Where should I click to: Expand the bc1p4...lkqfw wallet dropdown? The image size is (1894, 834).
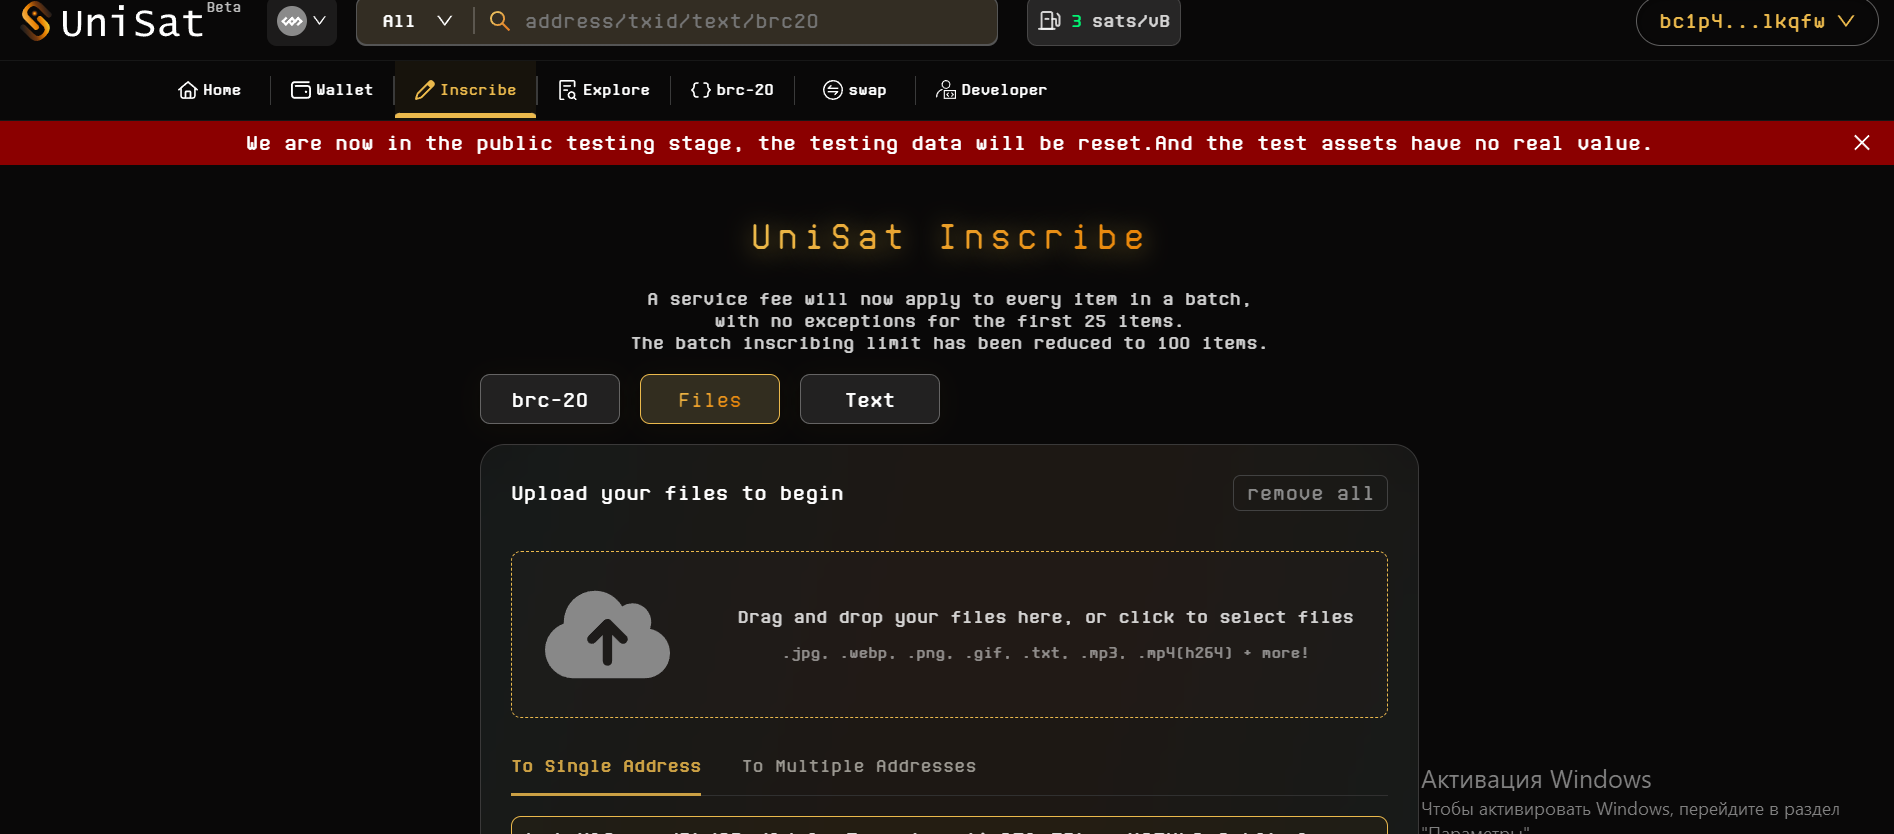coord(1756,21)
